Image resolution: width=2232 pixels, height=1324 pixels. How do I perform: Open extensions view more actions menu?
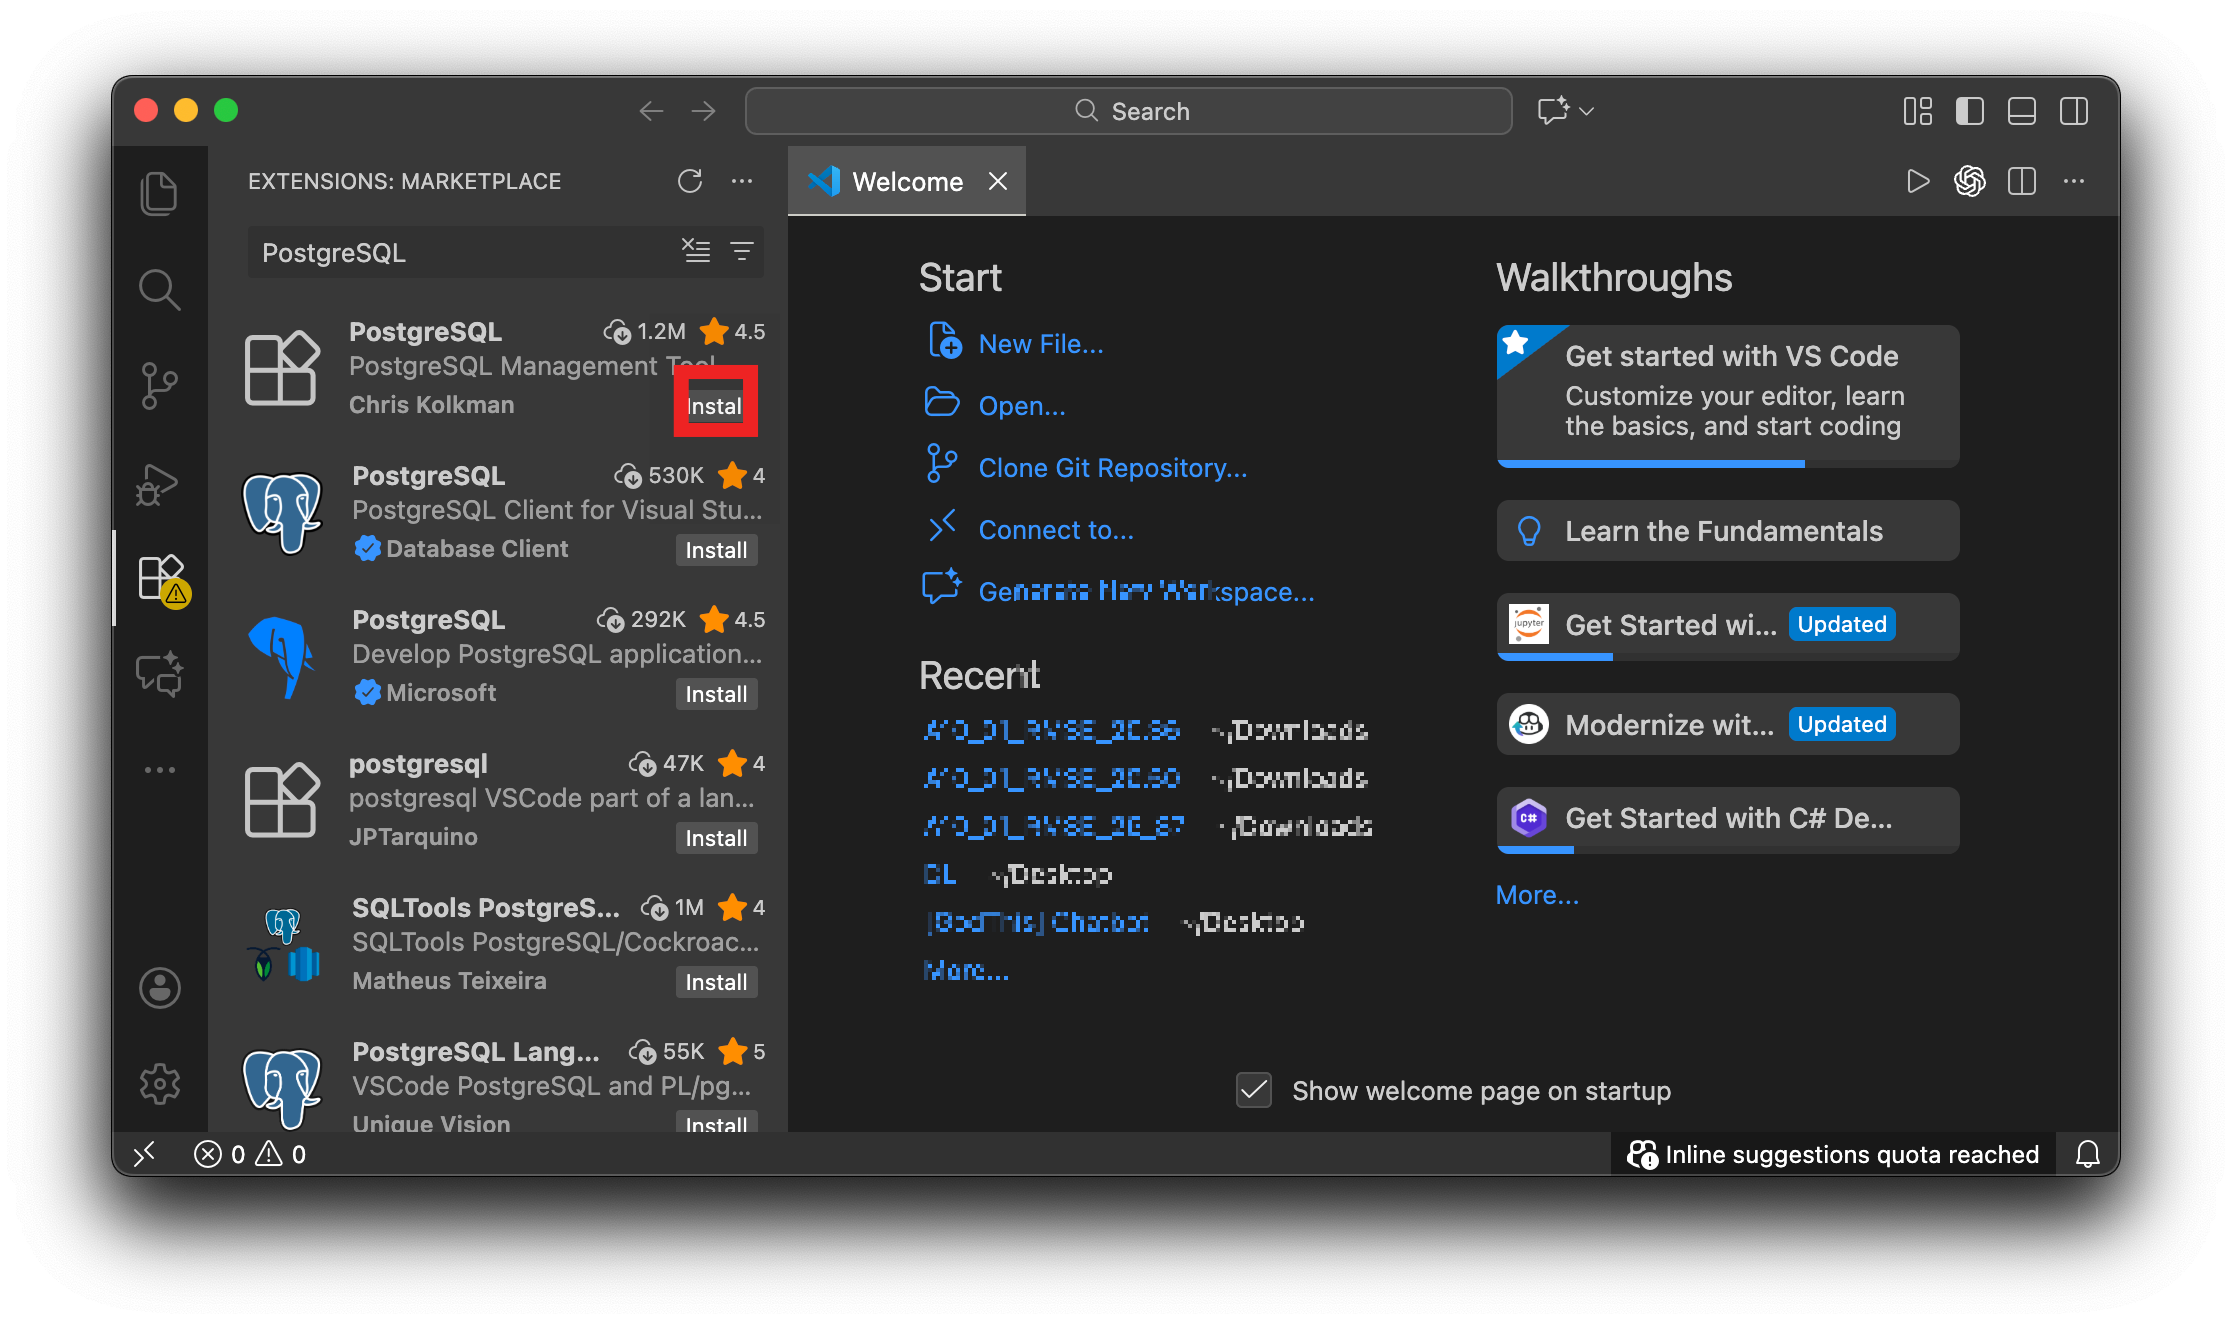pyautogui.click(x=742, y=181)
